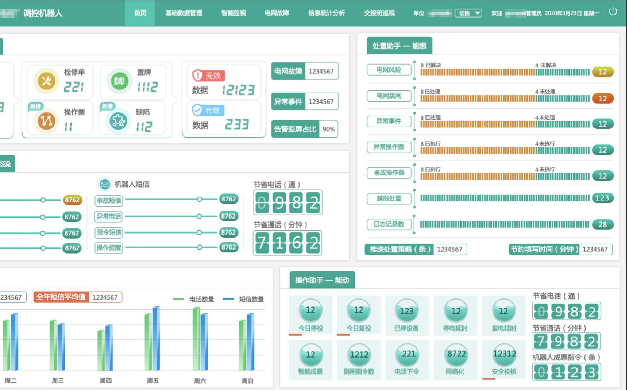The height and width of the screenshot is (390, 627).
Task: Click the 电网风险 category button
Action: [x=389, y=70]
